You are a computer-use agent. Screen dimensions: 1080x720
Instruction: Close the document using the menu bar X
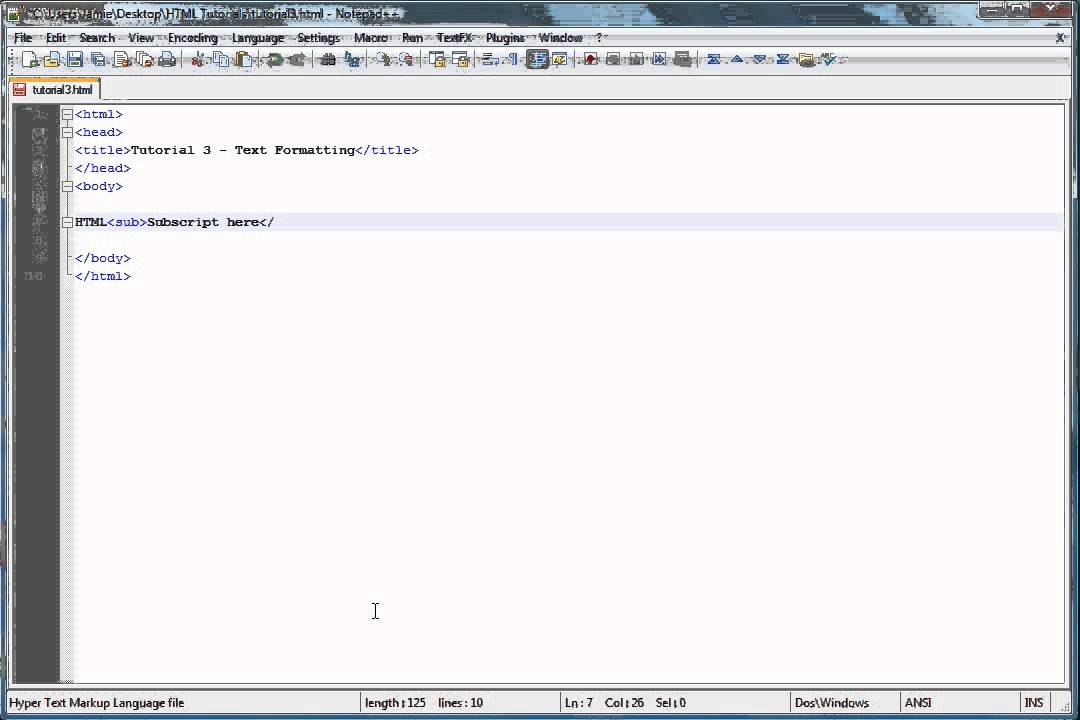[1061, 38]
